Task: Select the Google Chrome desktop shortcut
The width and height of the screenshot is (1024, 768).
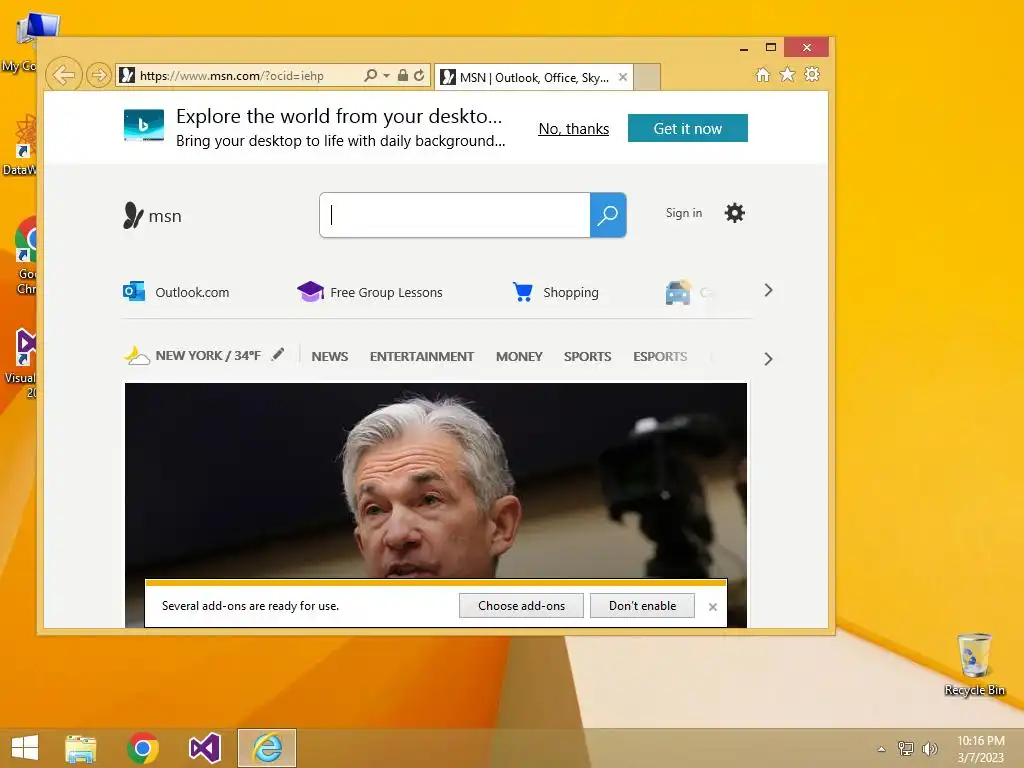Action: 26,255
